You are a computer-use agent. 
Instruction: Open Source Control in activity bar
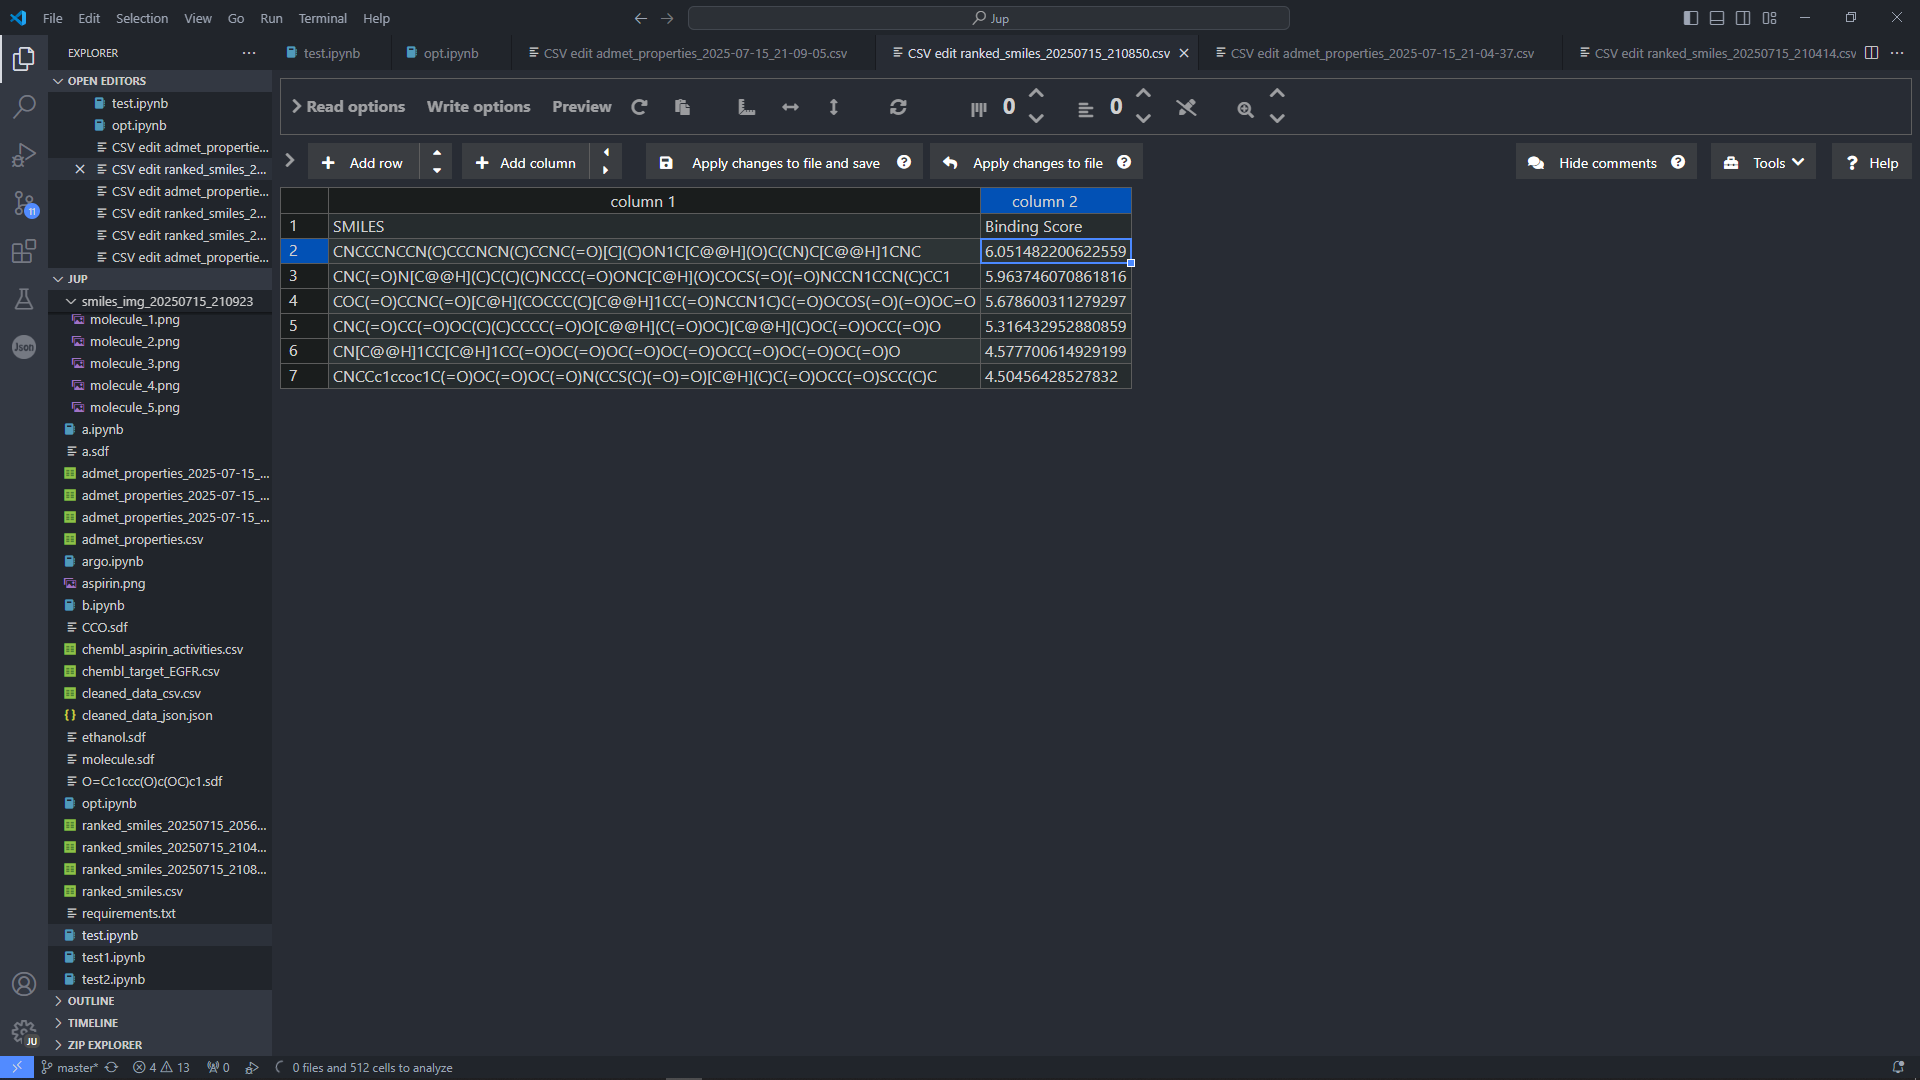click(x=24, y=204)
